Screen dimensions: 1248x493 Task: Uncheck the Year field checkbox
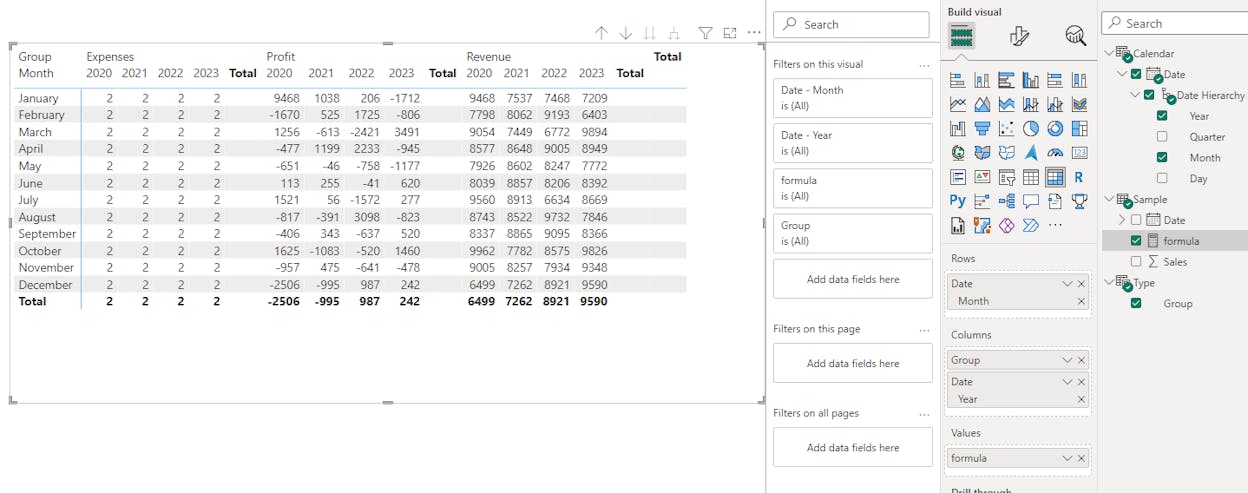pos(1162,116)
